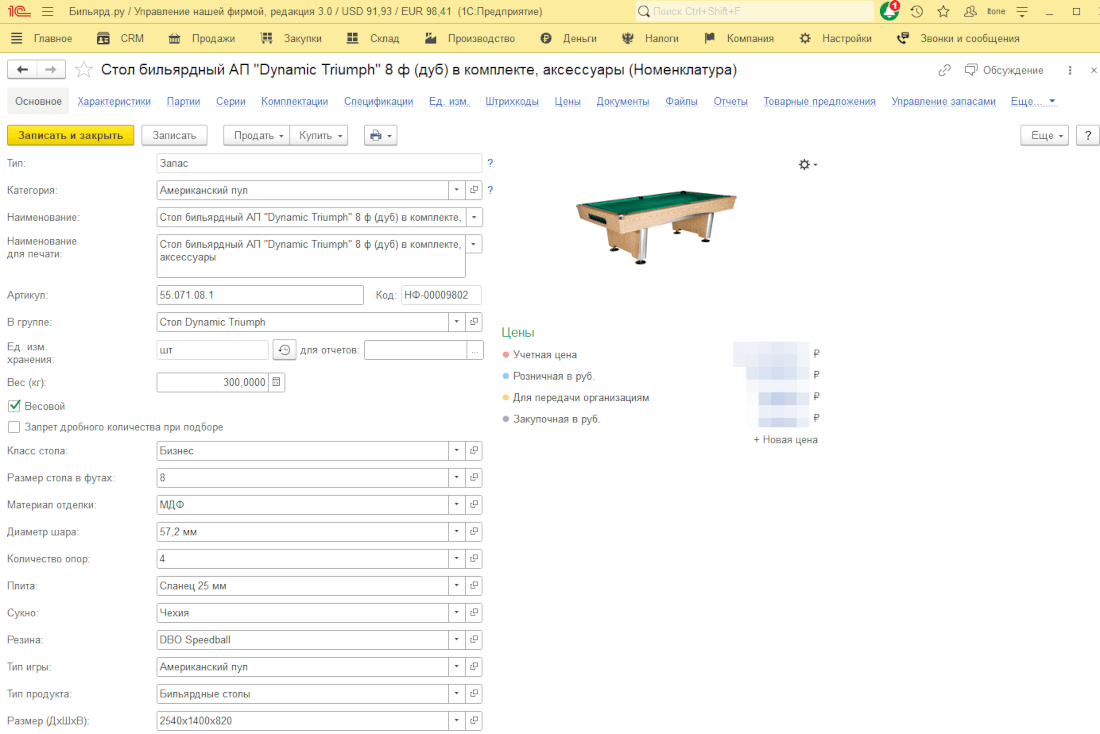Enable Запрет дробного количества при подборе
Screen dimensions: 1100x734
pos(14,427)
